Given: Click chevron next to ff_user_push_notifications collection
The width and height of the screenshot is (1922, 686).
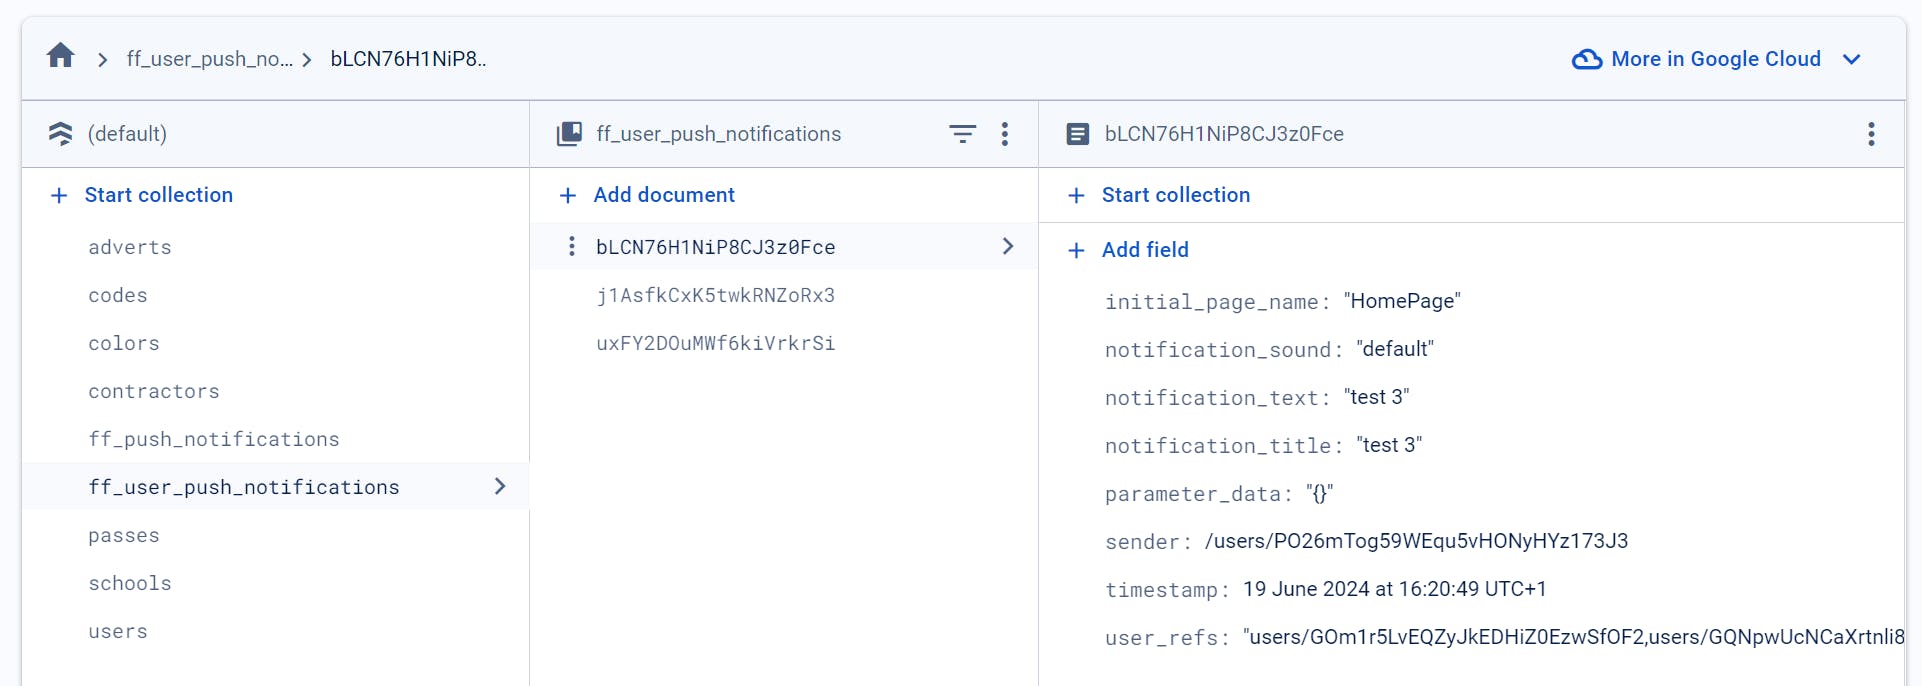Looking at the screenshot, I should point(500,486).
